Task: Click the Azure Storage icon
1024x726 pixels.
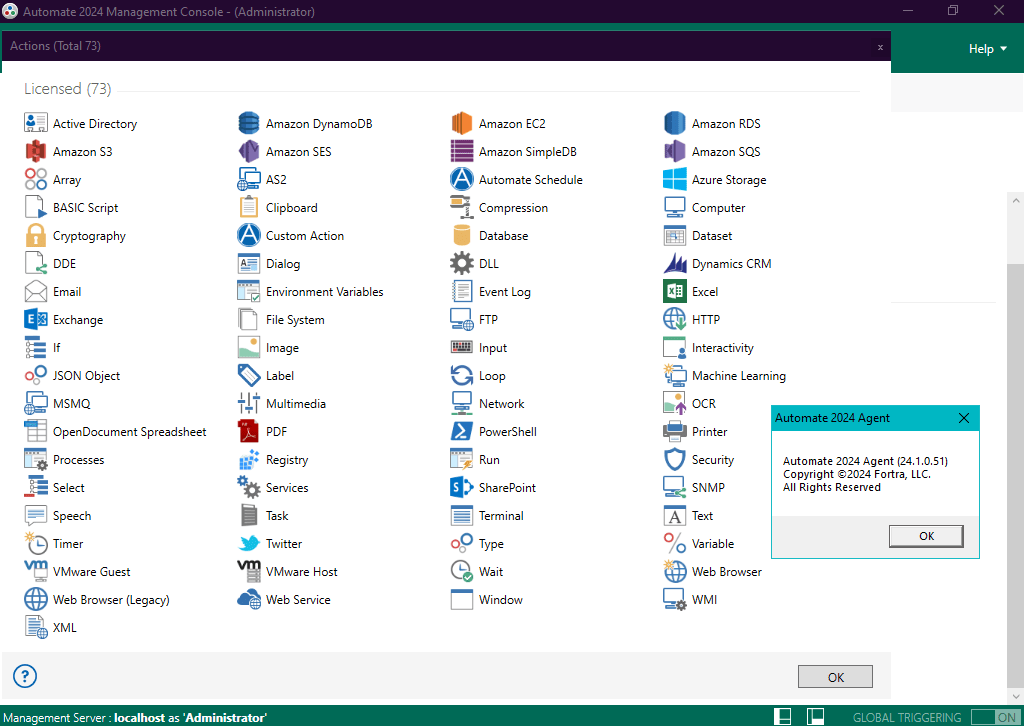Action: tap(675, 179)
